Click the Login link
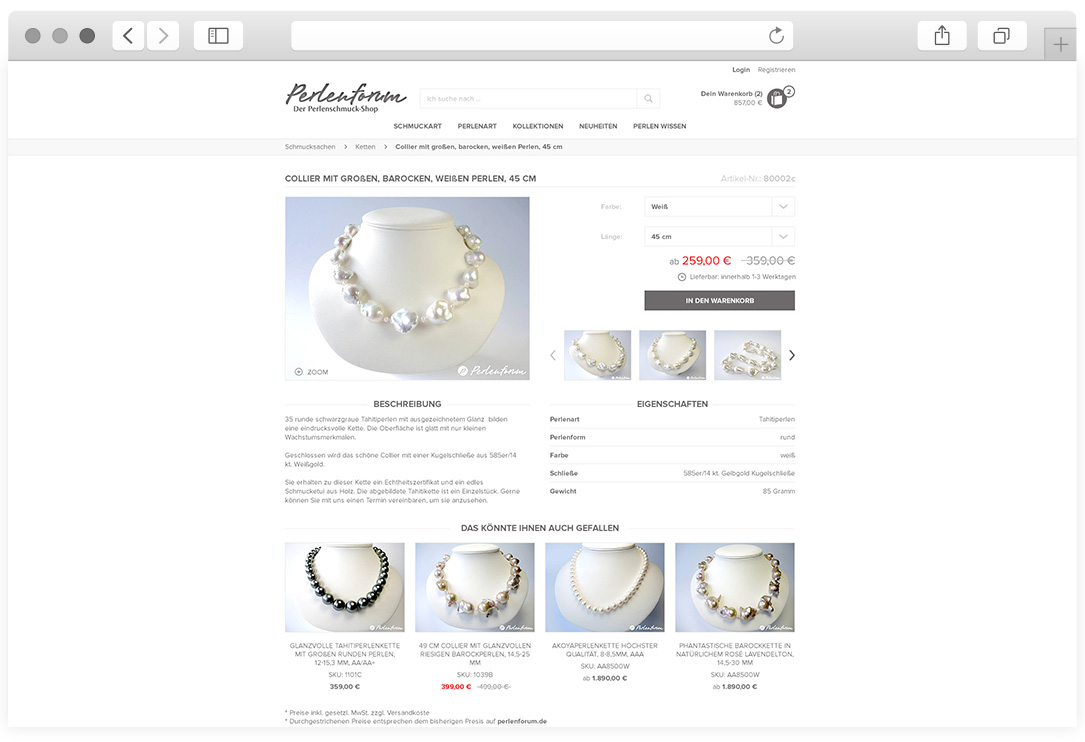Image resolution: width=1085 pixels, height=742 pixels. 741,70
